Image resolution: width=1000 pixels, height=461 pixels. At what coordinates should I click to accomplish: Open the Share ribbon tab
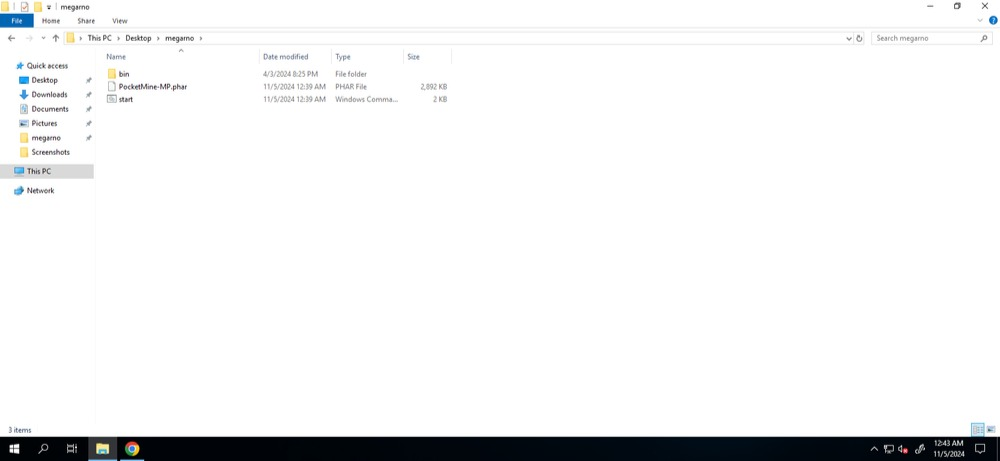tap(86, 21)
